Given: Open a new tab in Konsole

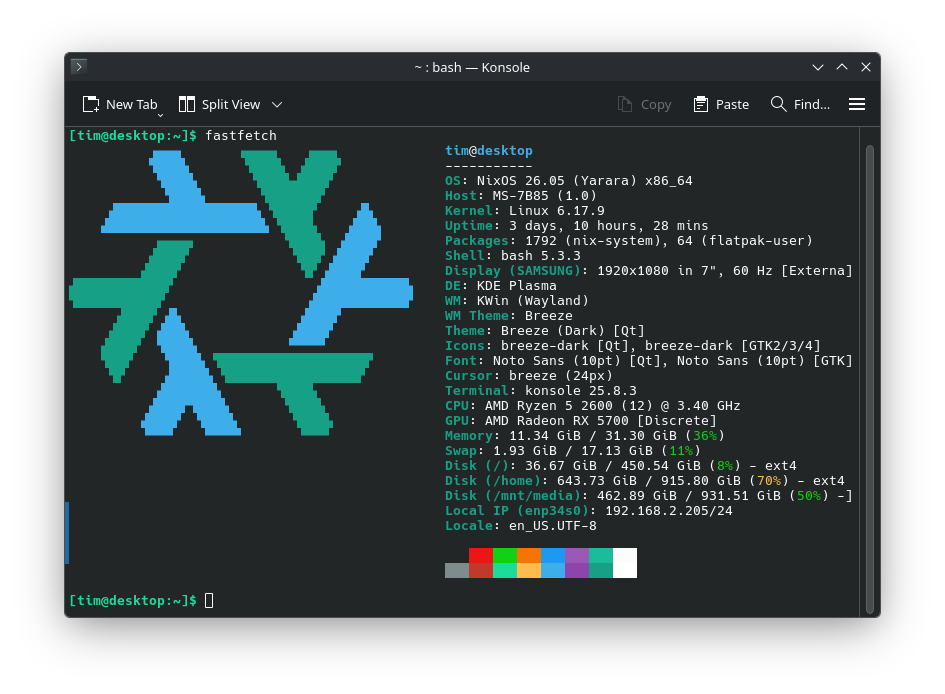Looking at the screenshot, I should [120, 104].
